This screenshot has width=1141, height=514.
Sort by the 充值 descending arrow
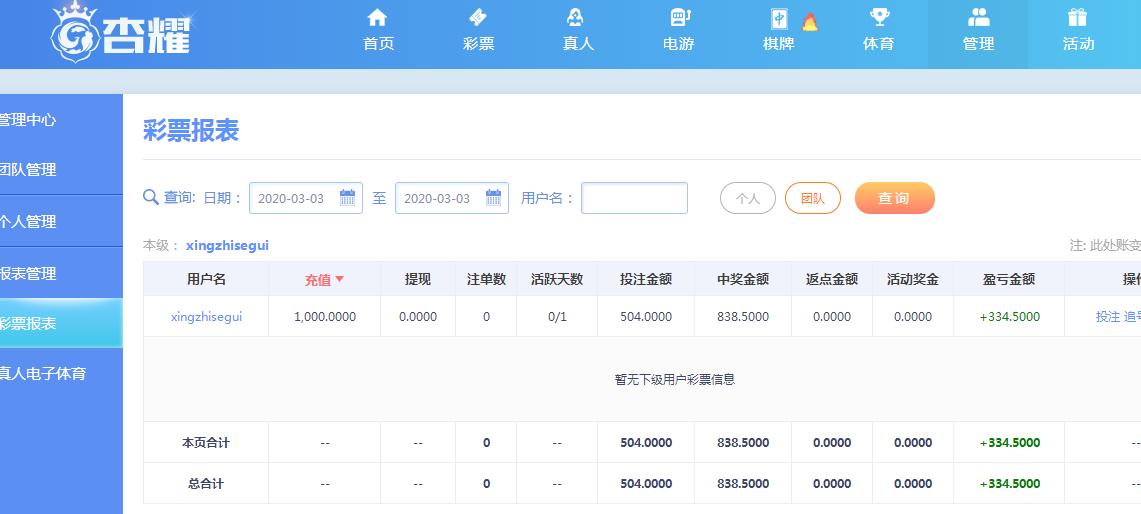point(339,279)
